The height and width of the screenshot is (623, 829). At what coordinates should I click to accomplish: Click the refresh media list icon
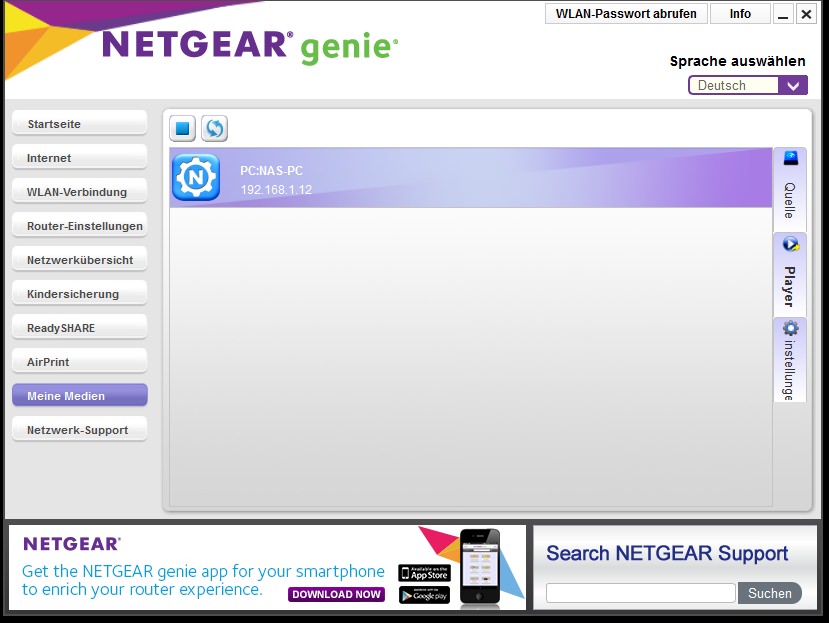click(x=214, y=129)
